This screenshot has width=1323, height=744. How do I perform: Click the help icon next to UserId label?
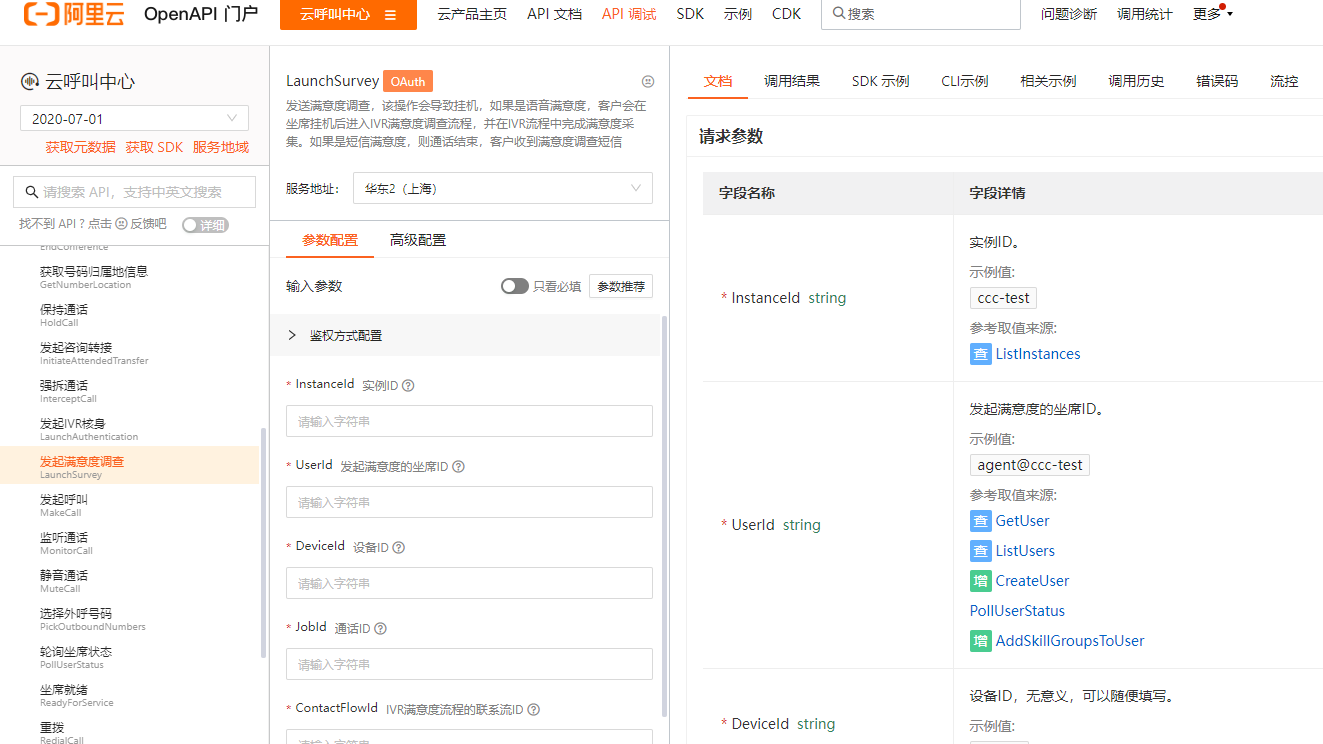pyautogui.click(x=458, y=466)
